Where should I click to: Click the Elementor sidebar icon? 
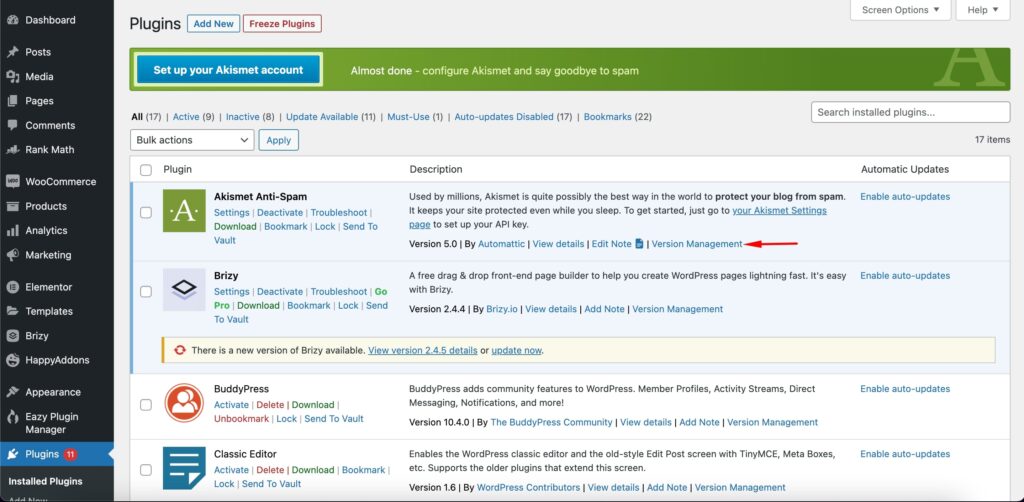[x=12, y=287]
